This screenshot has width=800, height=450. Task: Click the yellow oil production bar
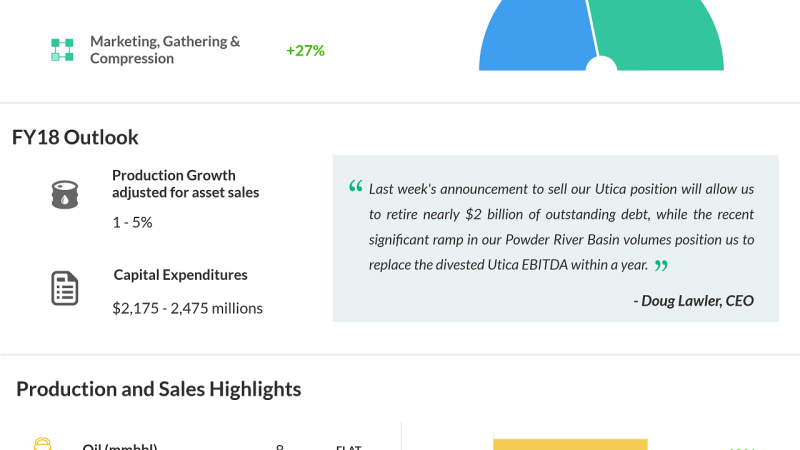(x=570, y=444)
